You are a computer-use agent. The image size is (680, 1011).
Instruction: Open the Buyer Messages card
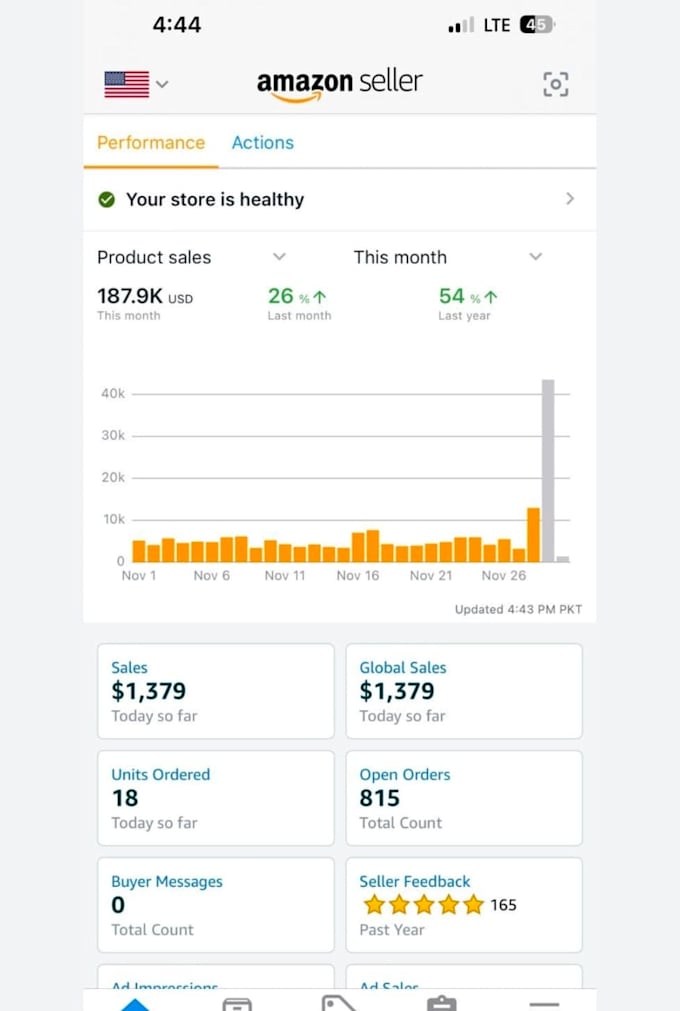[x=216, y=905]
